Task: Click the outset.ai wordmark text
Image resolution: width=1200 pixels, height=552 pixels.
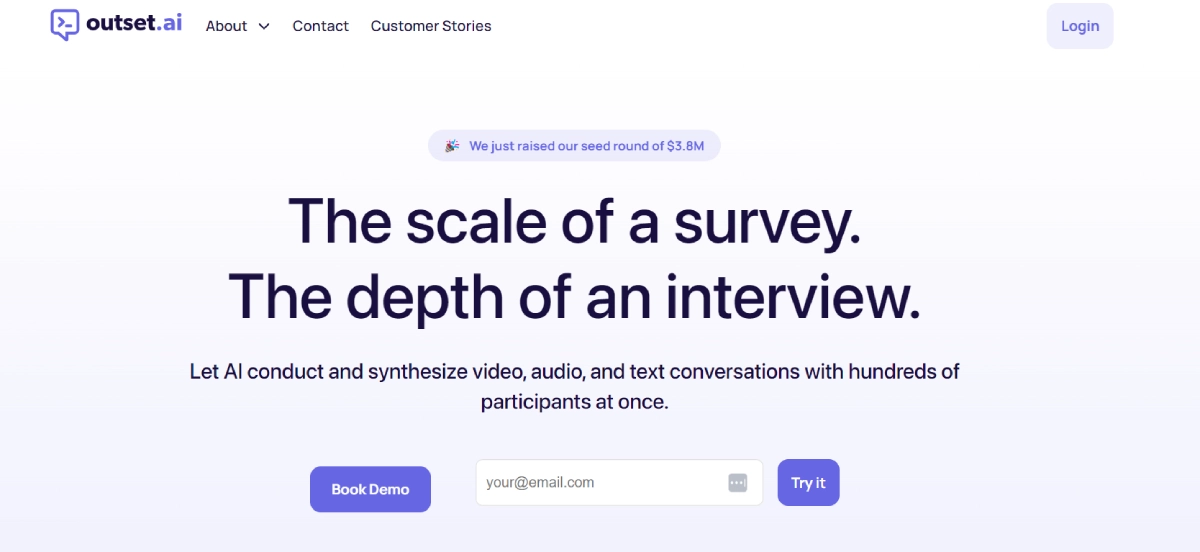Action: pyautogui.click(x=134, y=24)
